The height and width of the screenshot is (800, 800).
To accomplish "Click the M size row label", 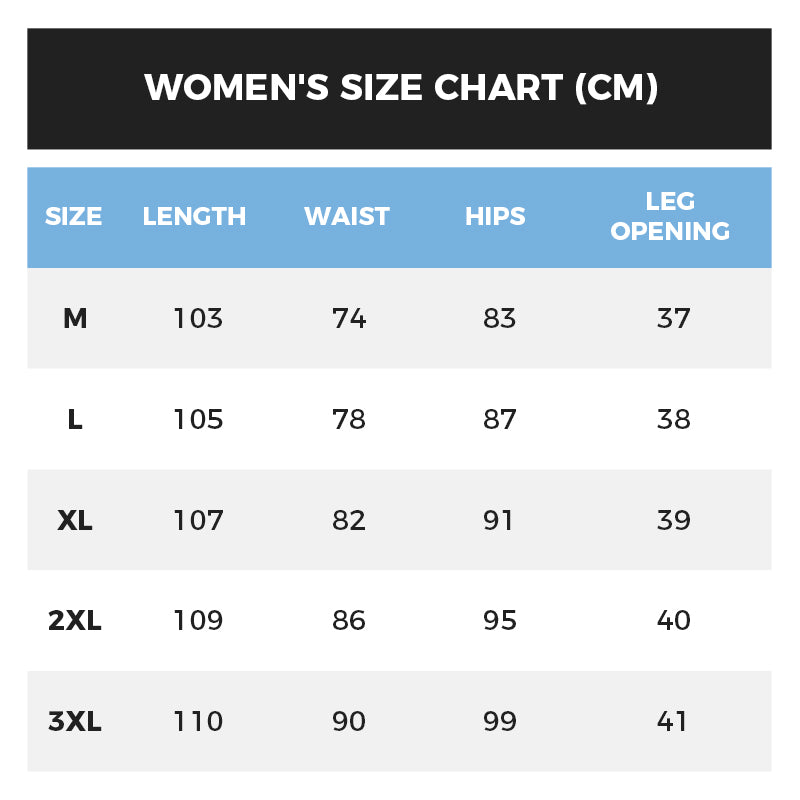I will click(x=75, y=319).
